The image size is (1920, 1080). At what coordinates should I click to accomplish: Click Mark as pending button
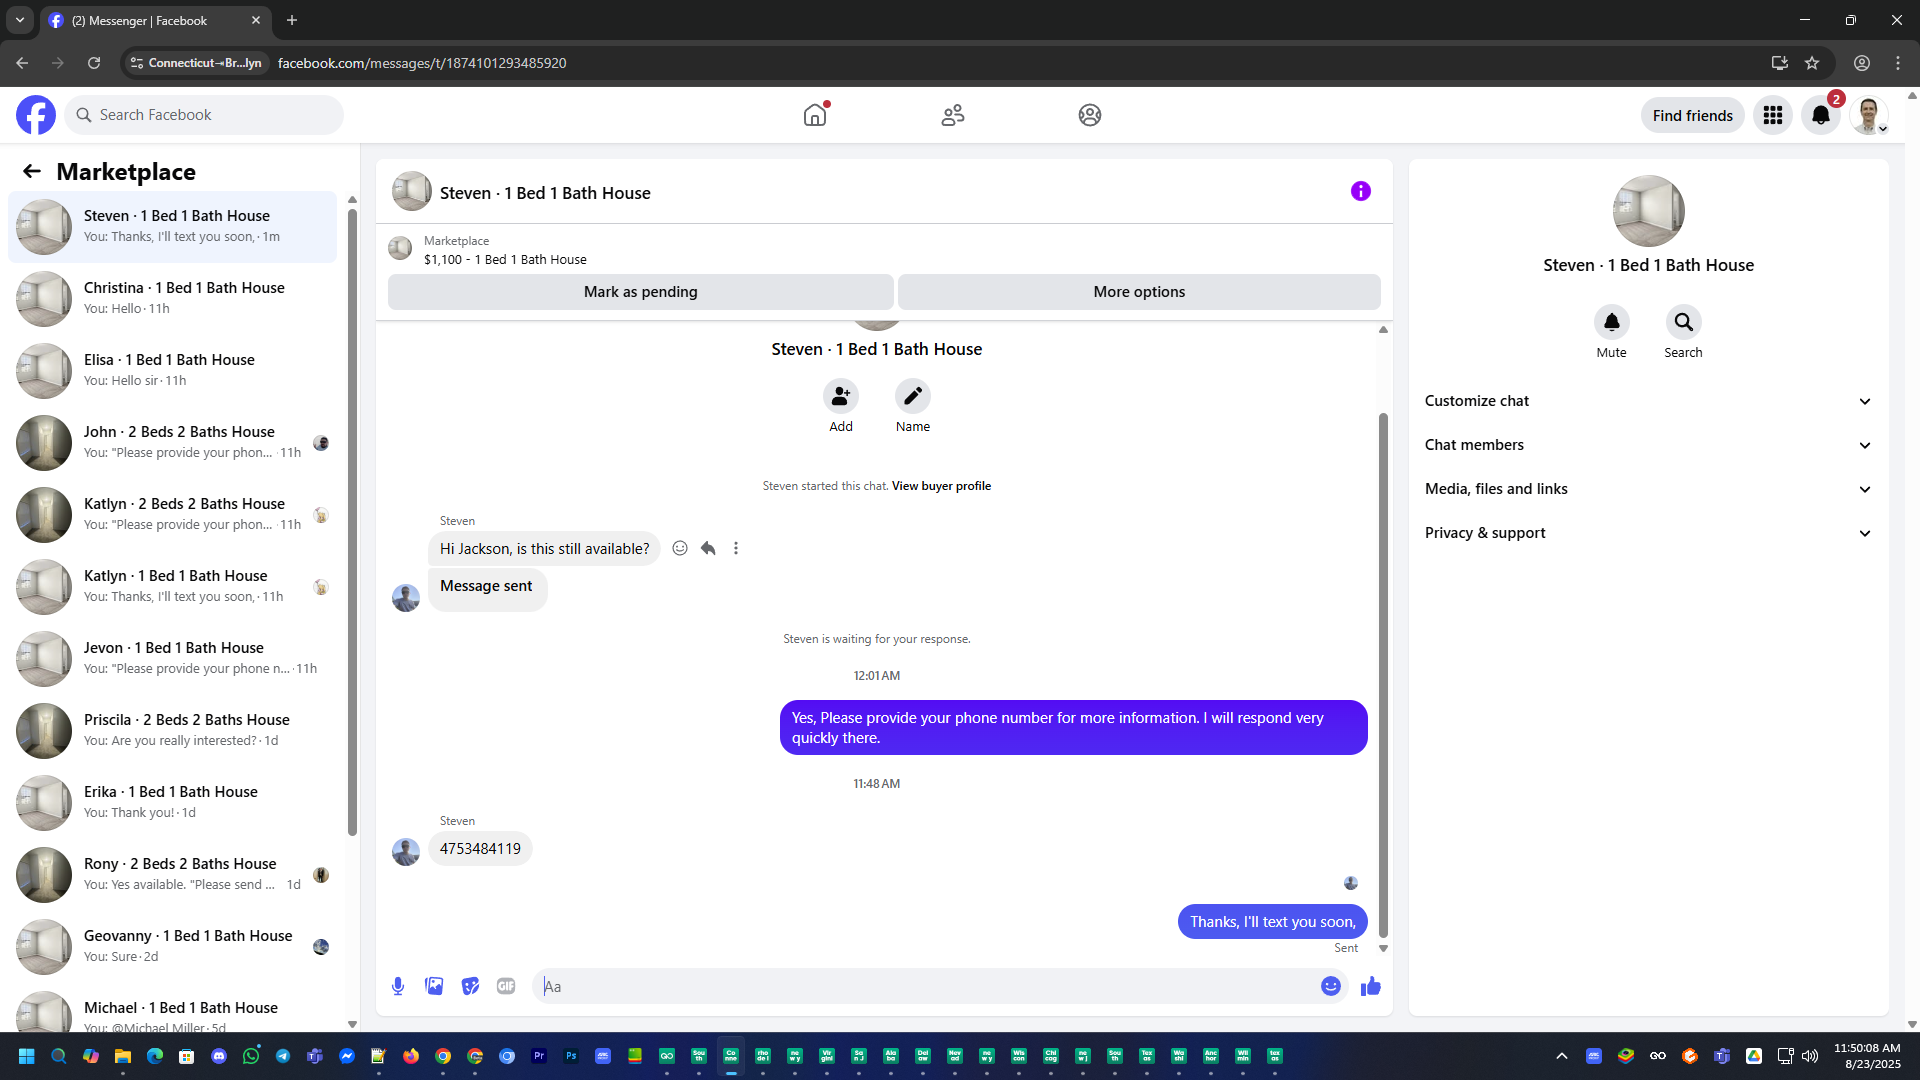(x=640, y=292)
